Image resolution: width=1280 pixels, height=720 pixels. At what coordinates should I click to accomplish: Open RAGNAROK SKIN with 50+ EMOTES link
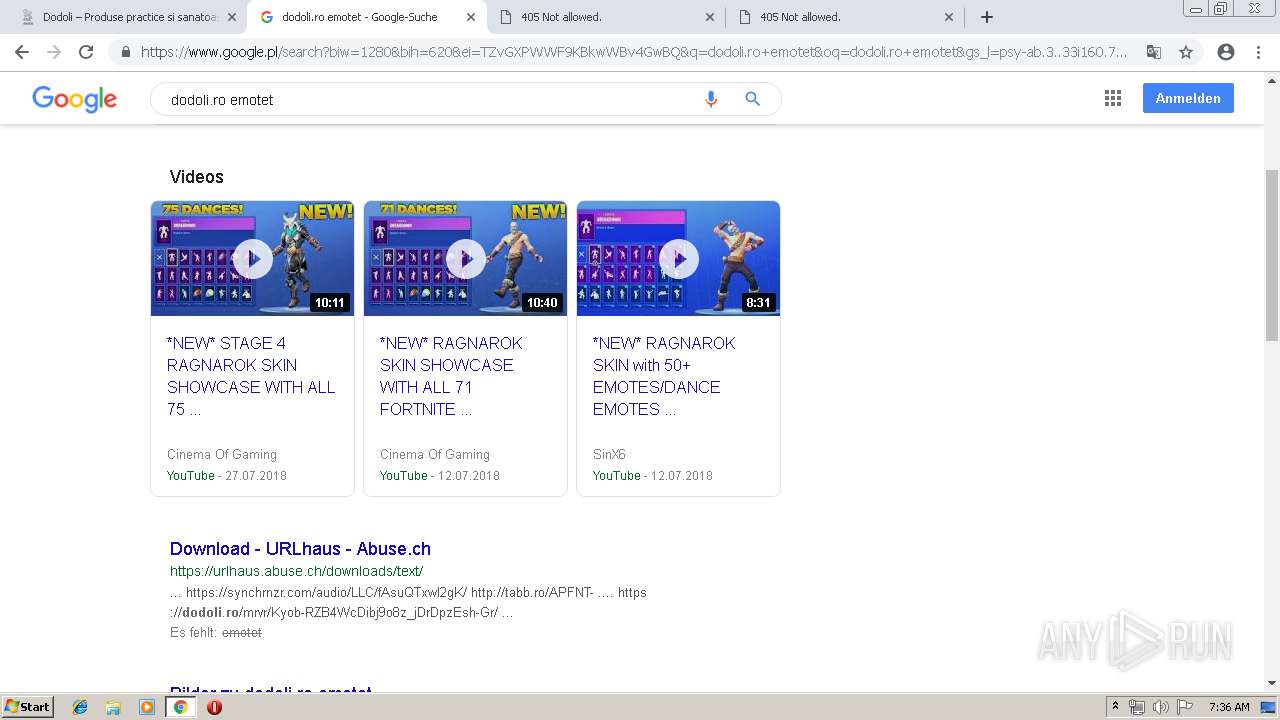pos(664,376)
